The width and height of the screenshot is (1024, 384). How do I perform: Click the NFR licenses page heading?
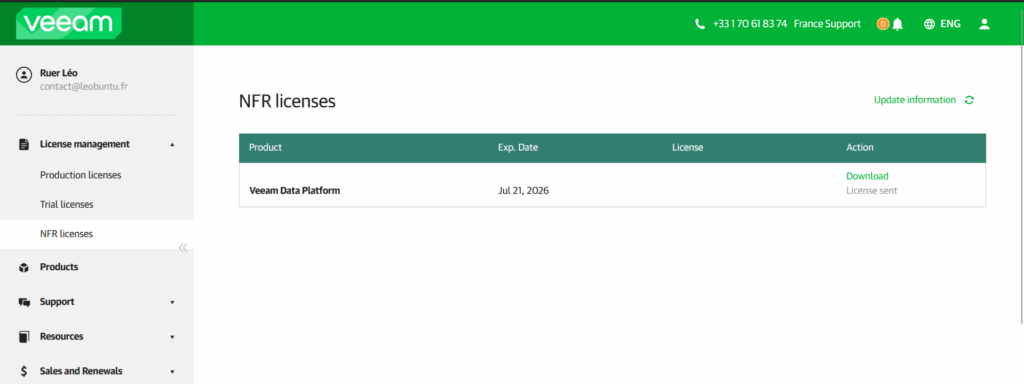click(287, 101)
